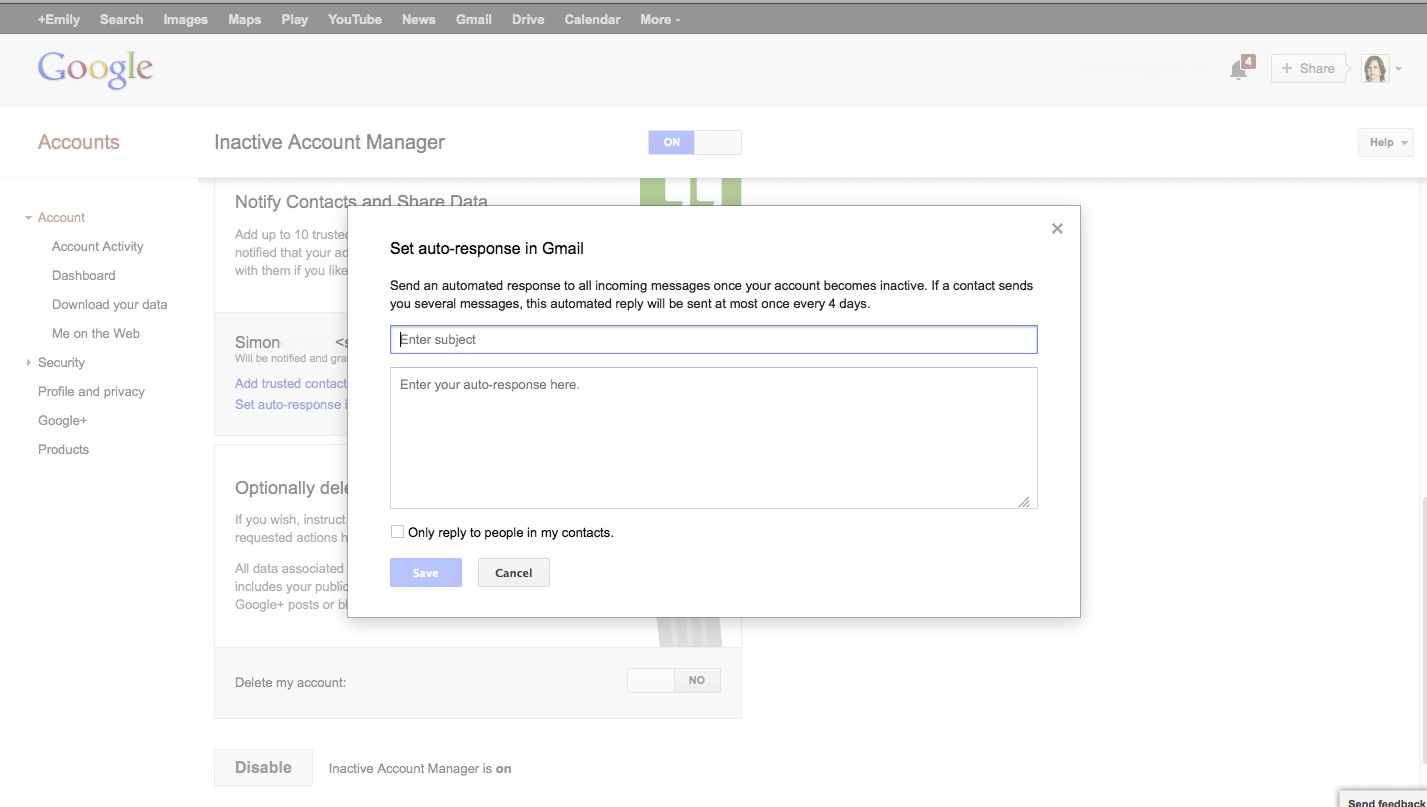Open the profile avatar menu
The image size is (1427, 807).
(1381, 69)
